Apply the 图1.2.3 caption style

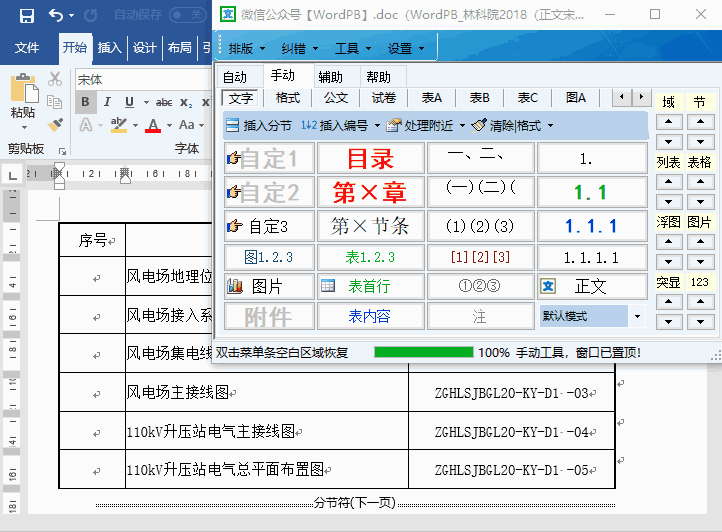pos(269,257)
